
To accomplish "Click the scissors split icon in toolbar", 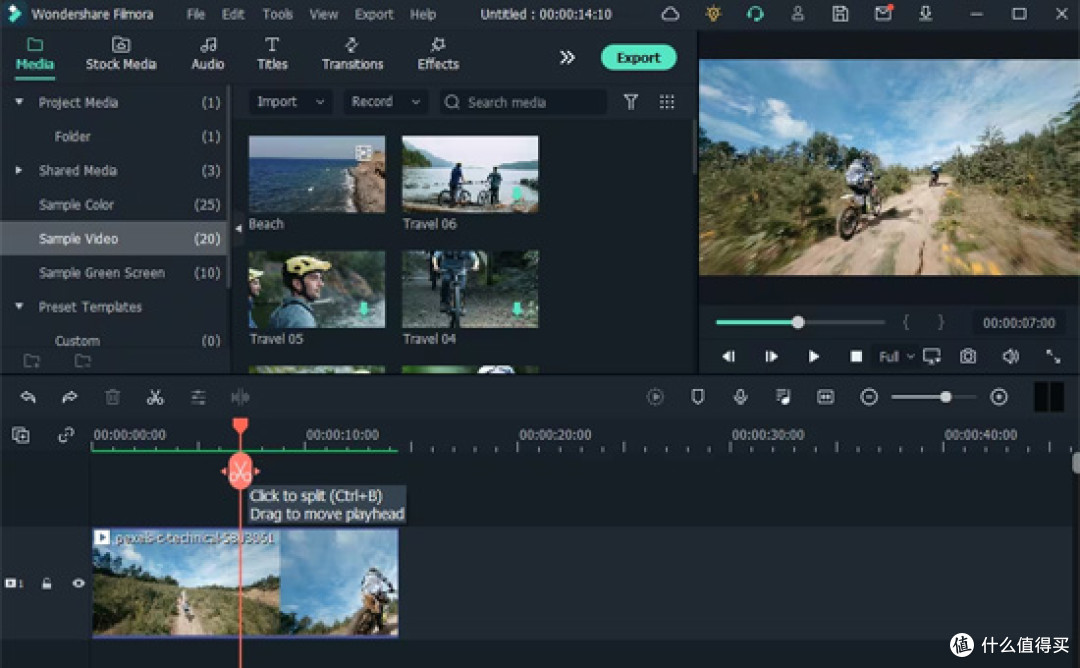I will [x=155, y=397].
